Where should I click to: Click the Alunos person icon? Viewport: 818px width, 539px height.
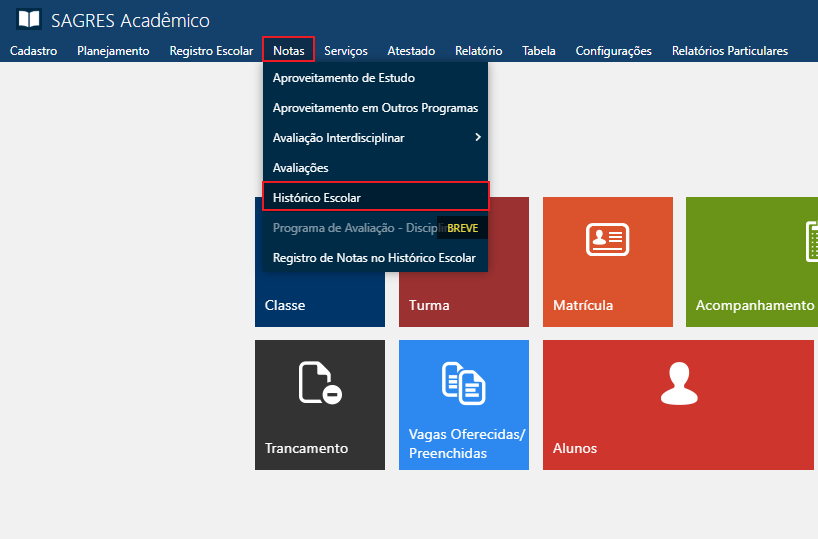(678, 383)
